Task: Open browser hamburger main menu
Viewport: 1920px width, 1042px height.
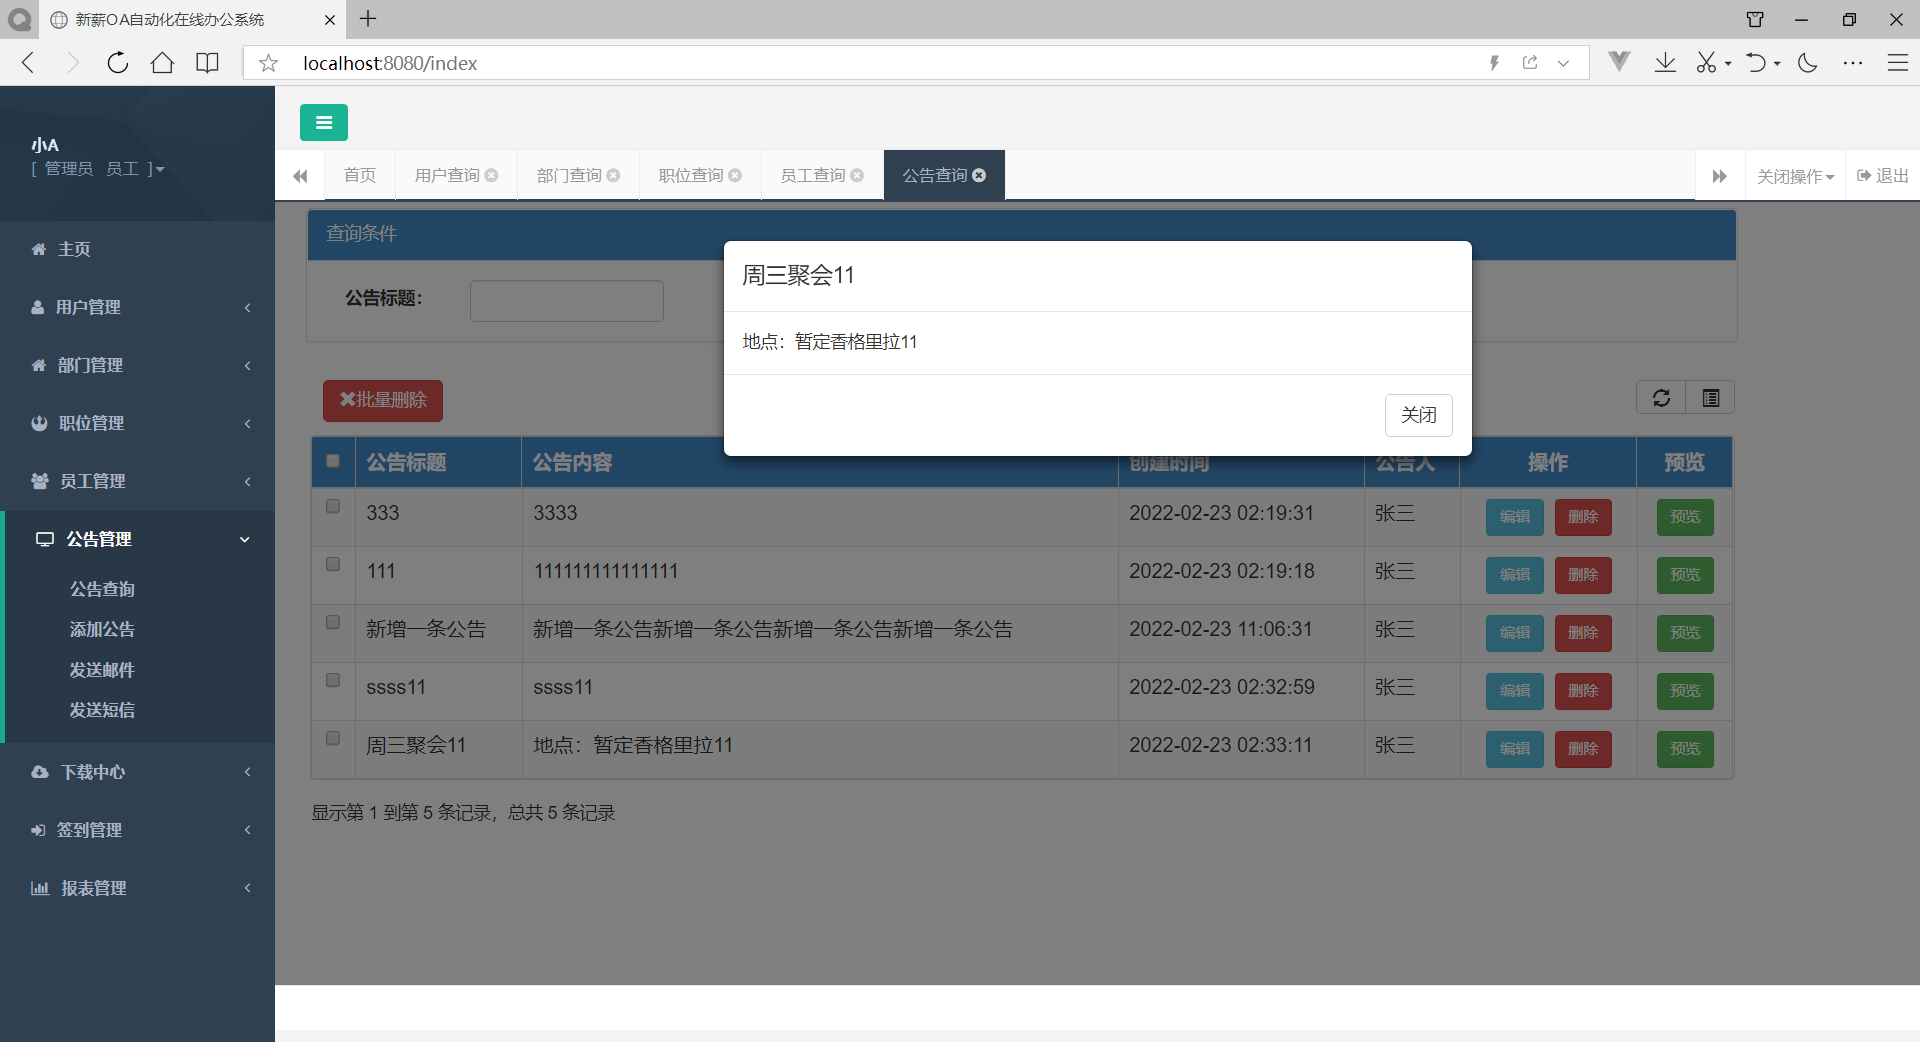Action: click(1898, 63)
